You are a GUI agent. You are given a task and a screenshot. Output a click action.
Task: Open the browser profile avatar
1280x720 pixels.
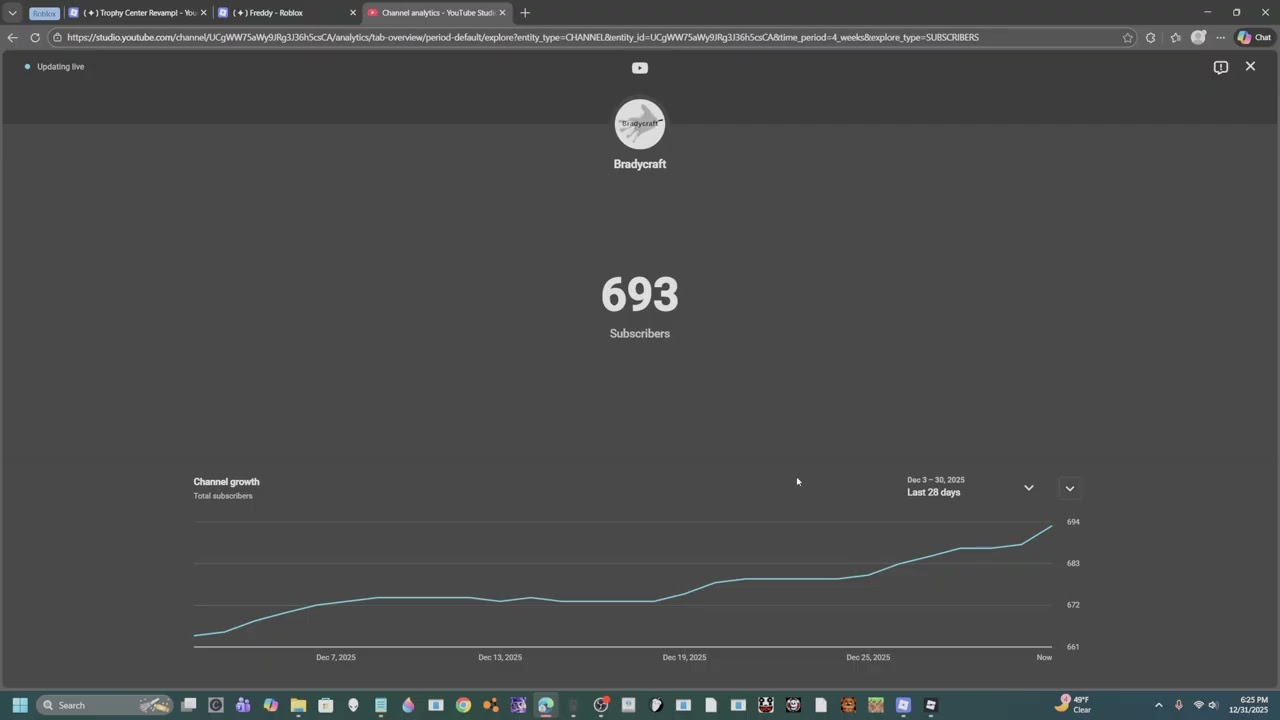1198,38
